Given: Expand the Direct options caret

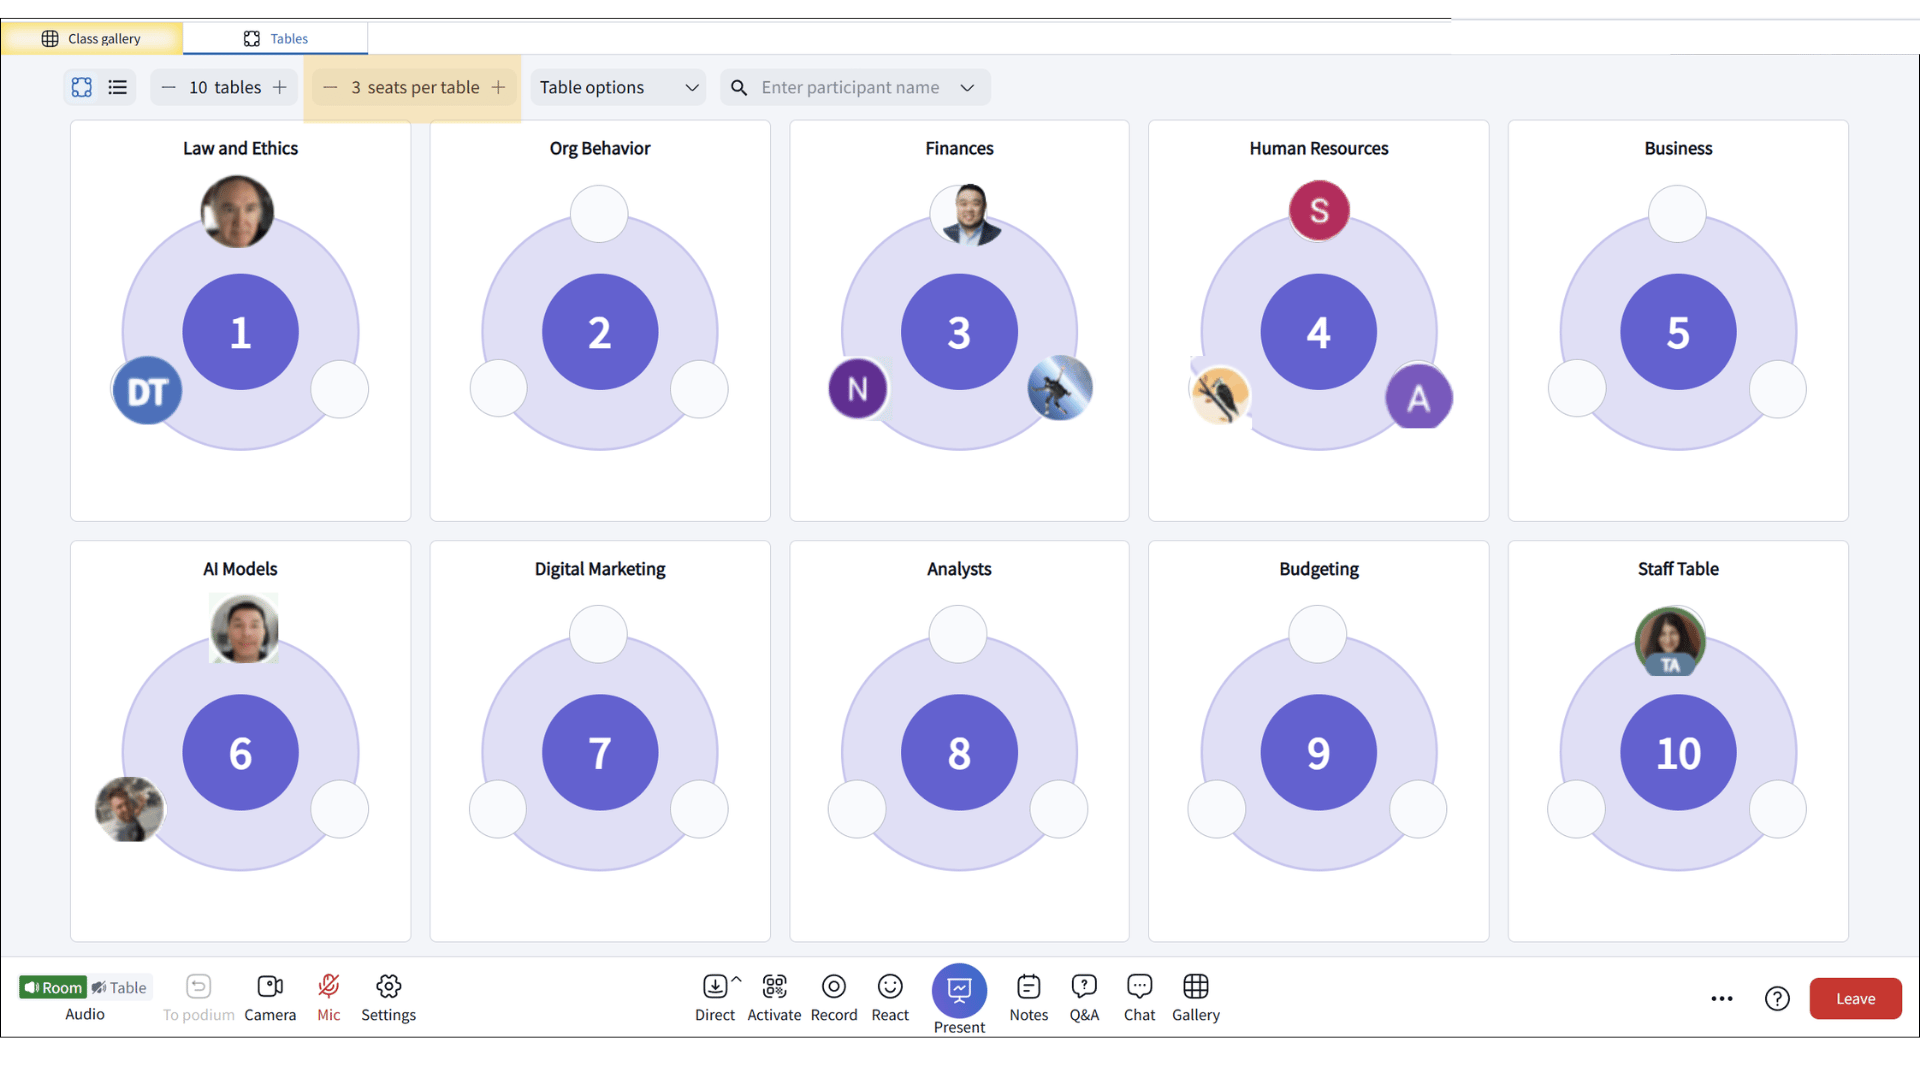Looking at the screenshot, I should click(737, 979).
